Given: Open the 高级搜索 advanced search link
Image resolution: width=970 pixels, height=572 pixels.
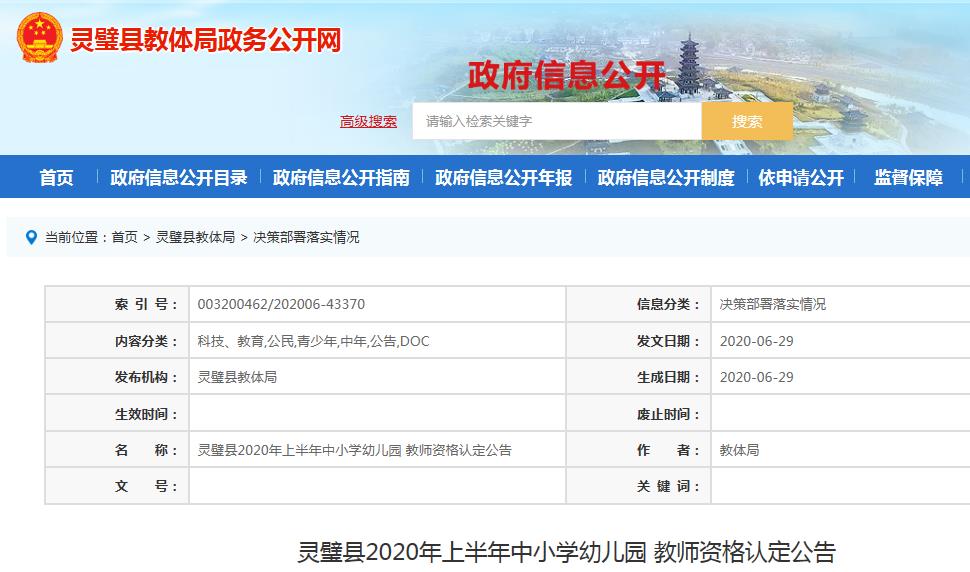Looking at the screenshot, I should click(368, 121).
